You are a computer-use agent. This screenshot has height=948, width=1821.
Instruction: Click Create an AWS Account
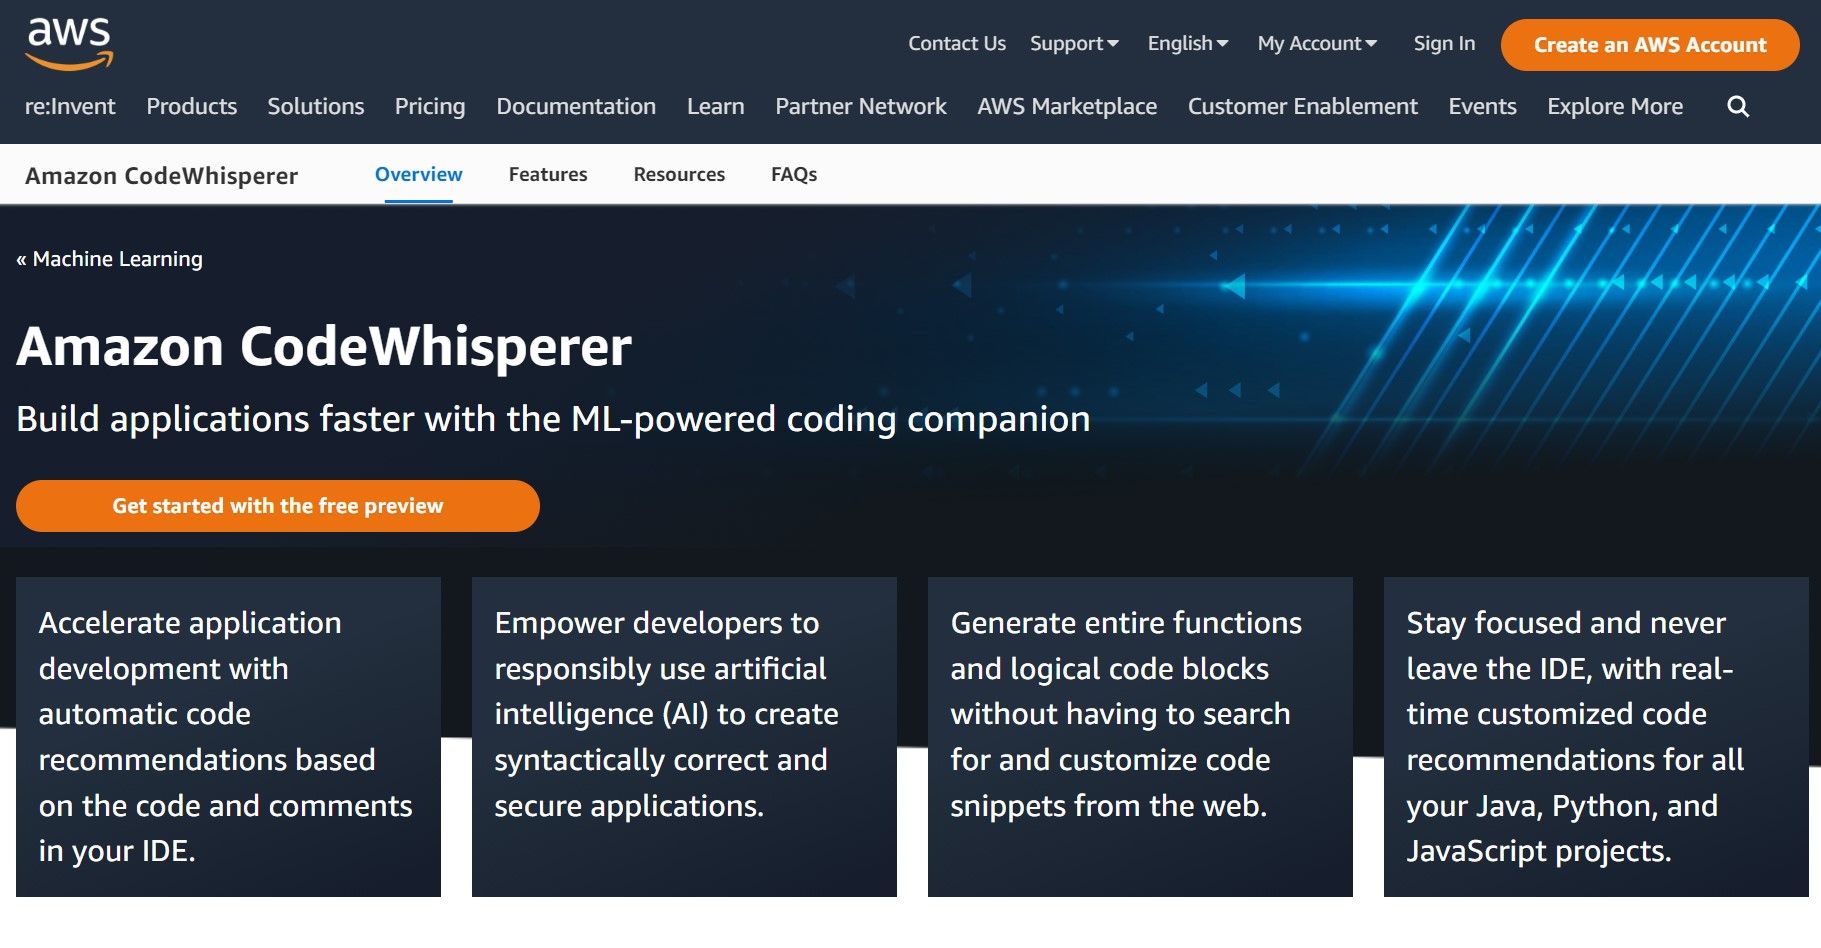pos(1648,45)
